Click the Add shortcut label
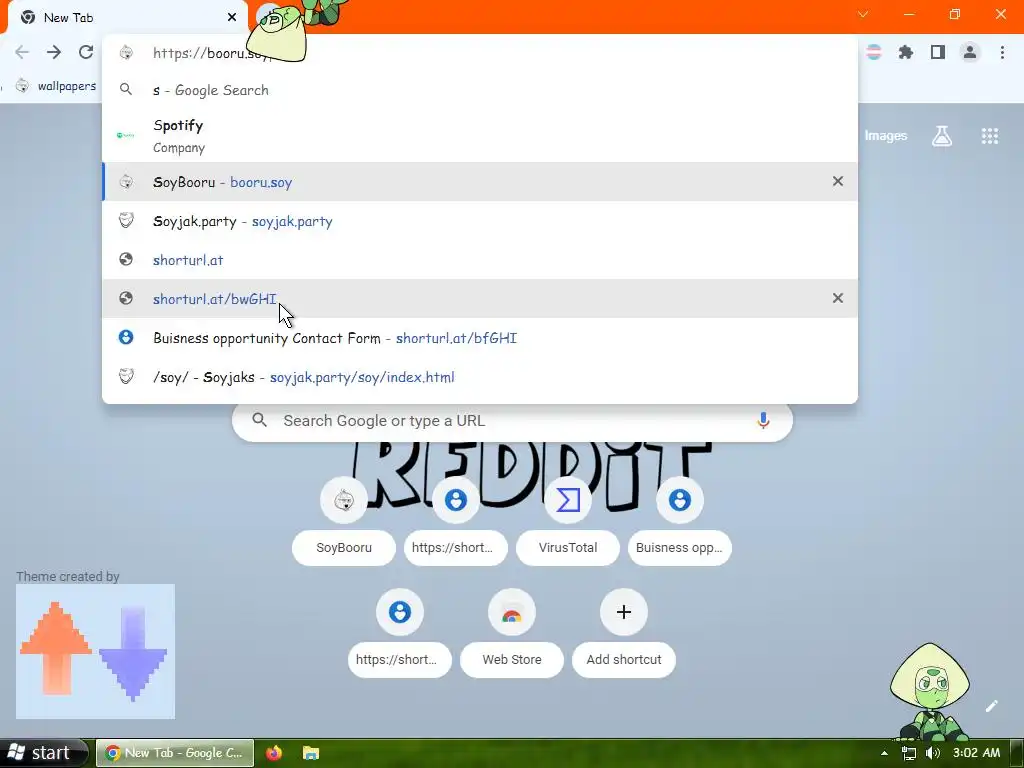 click(624, 660)
